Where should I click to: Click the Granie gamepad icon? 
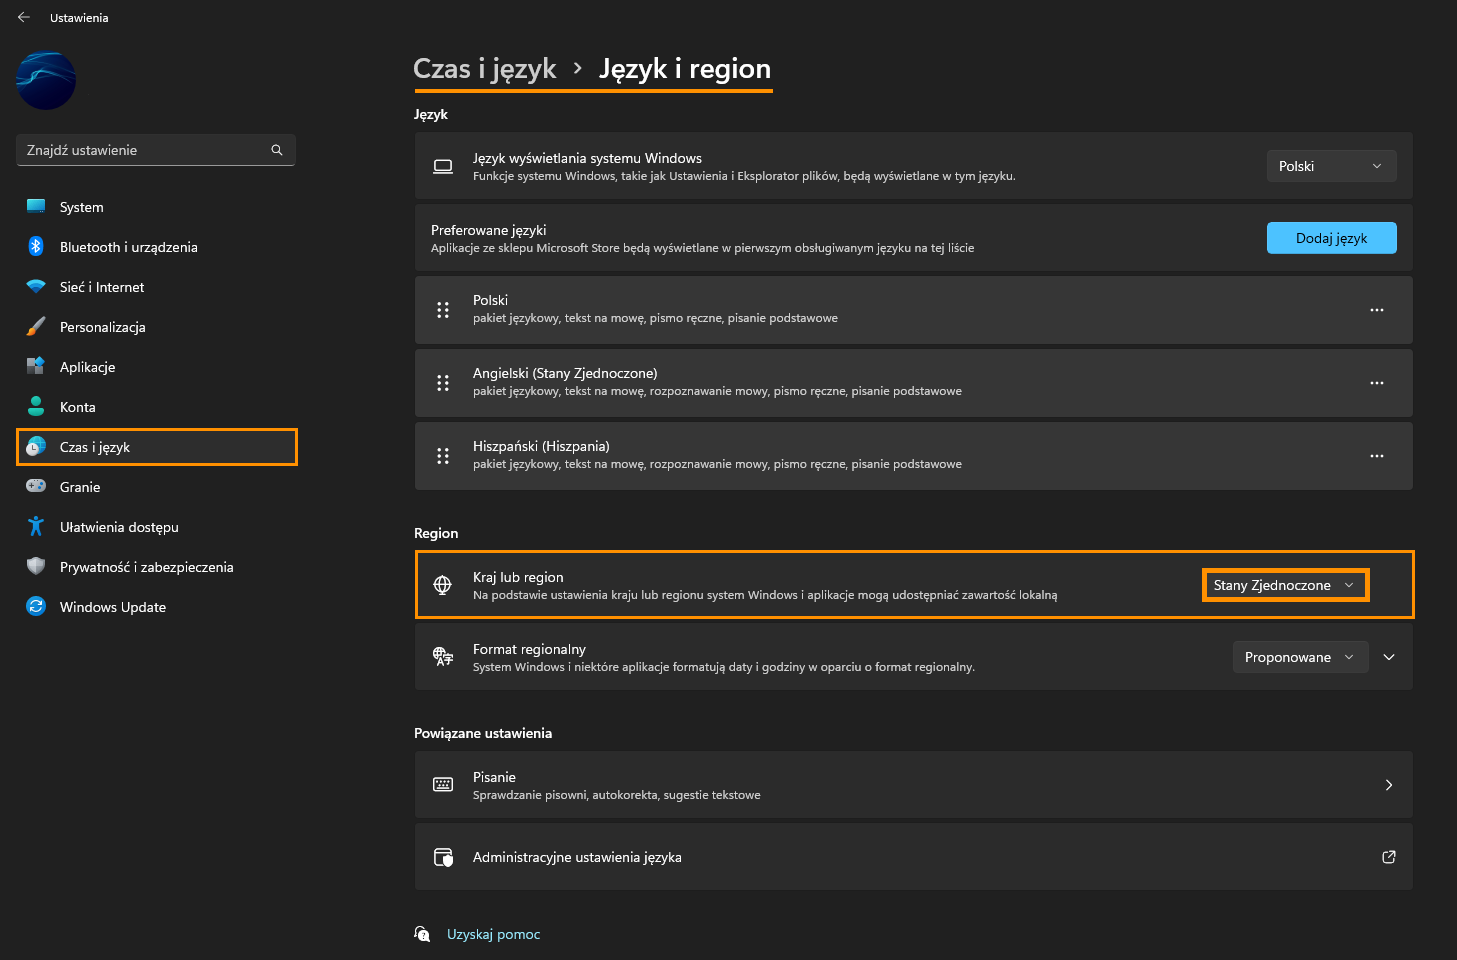click(x=36, y=486)
